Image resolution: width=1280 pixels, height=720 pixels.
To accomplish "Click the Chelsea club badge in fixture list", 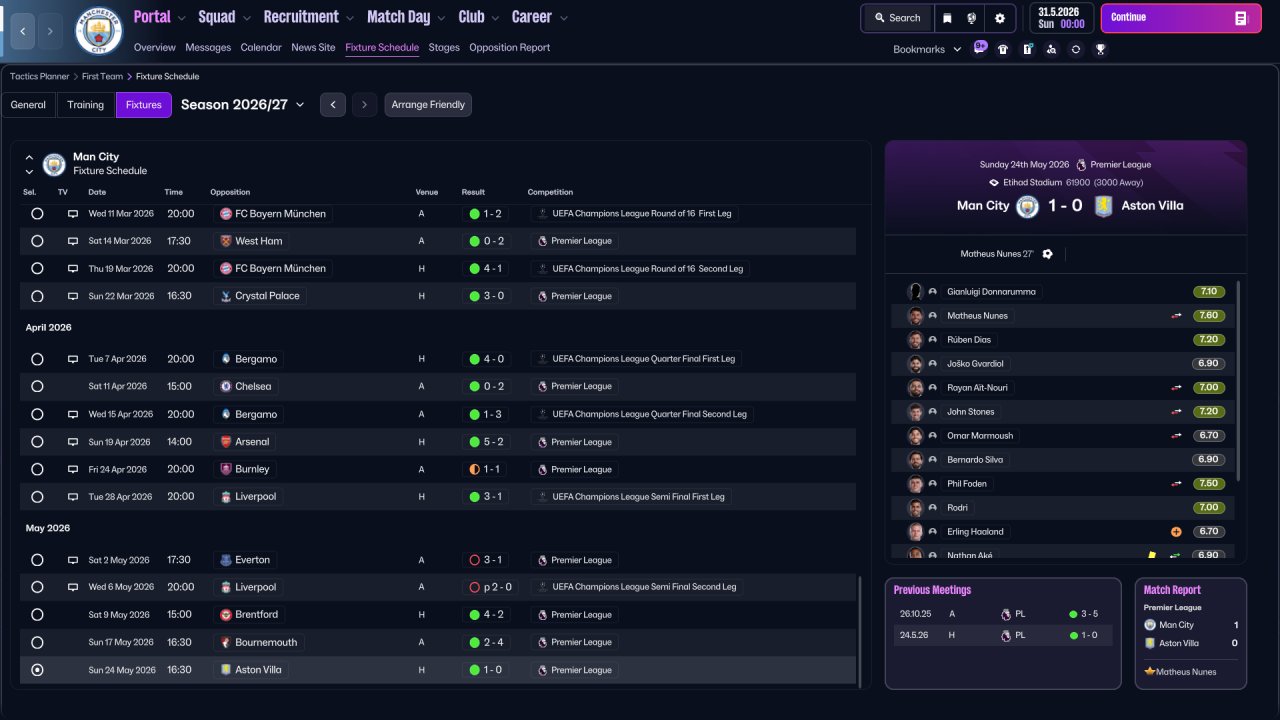I will [x=226, y=386].
